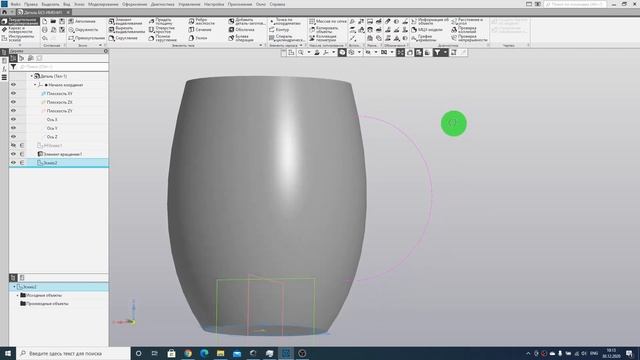Image resolution: width=640 pixels, height=360 pixels.
Task: Open the Оформление menu
Action: coord(134,4)
